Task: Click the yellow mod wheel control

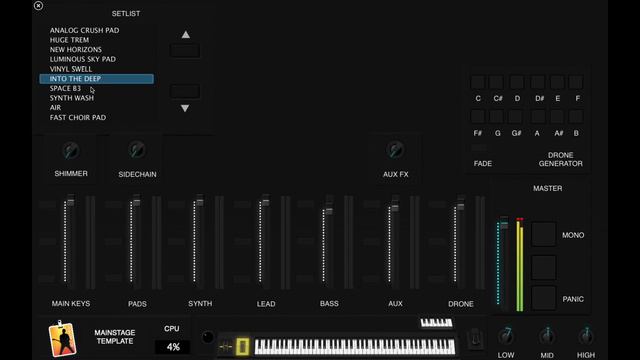Action: point(242,347)
